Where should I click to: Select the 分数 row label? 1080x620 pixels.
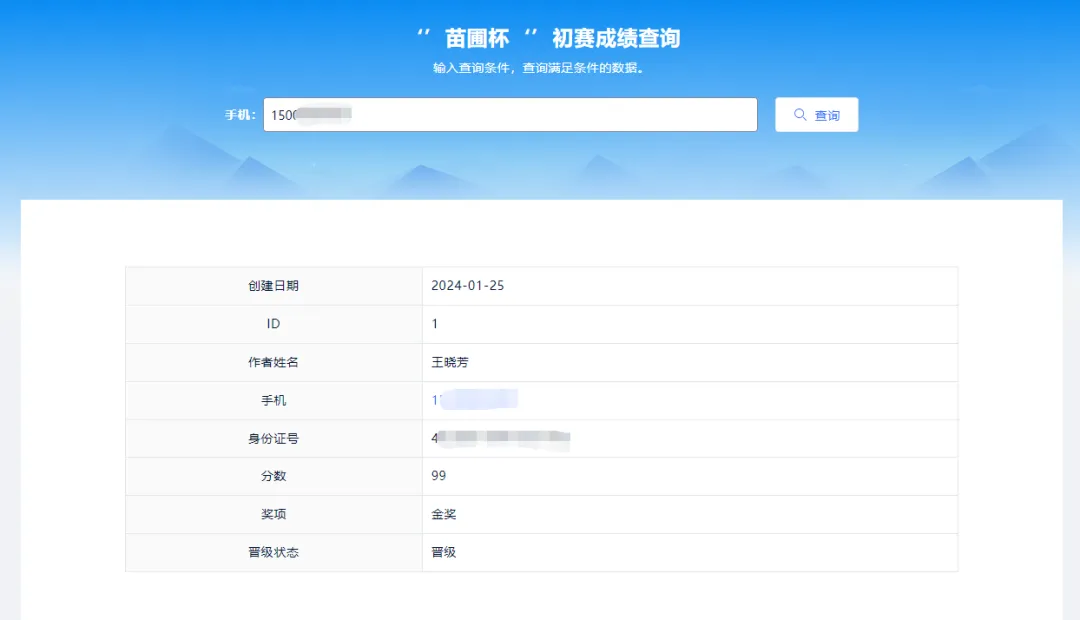point(273,476)
